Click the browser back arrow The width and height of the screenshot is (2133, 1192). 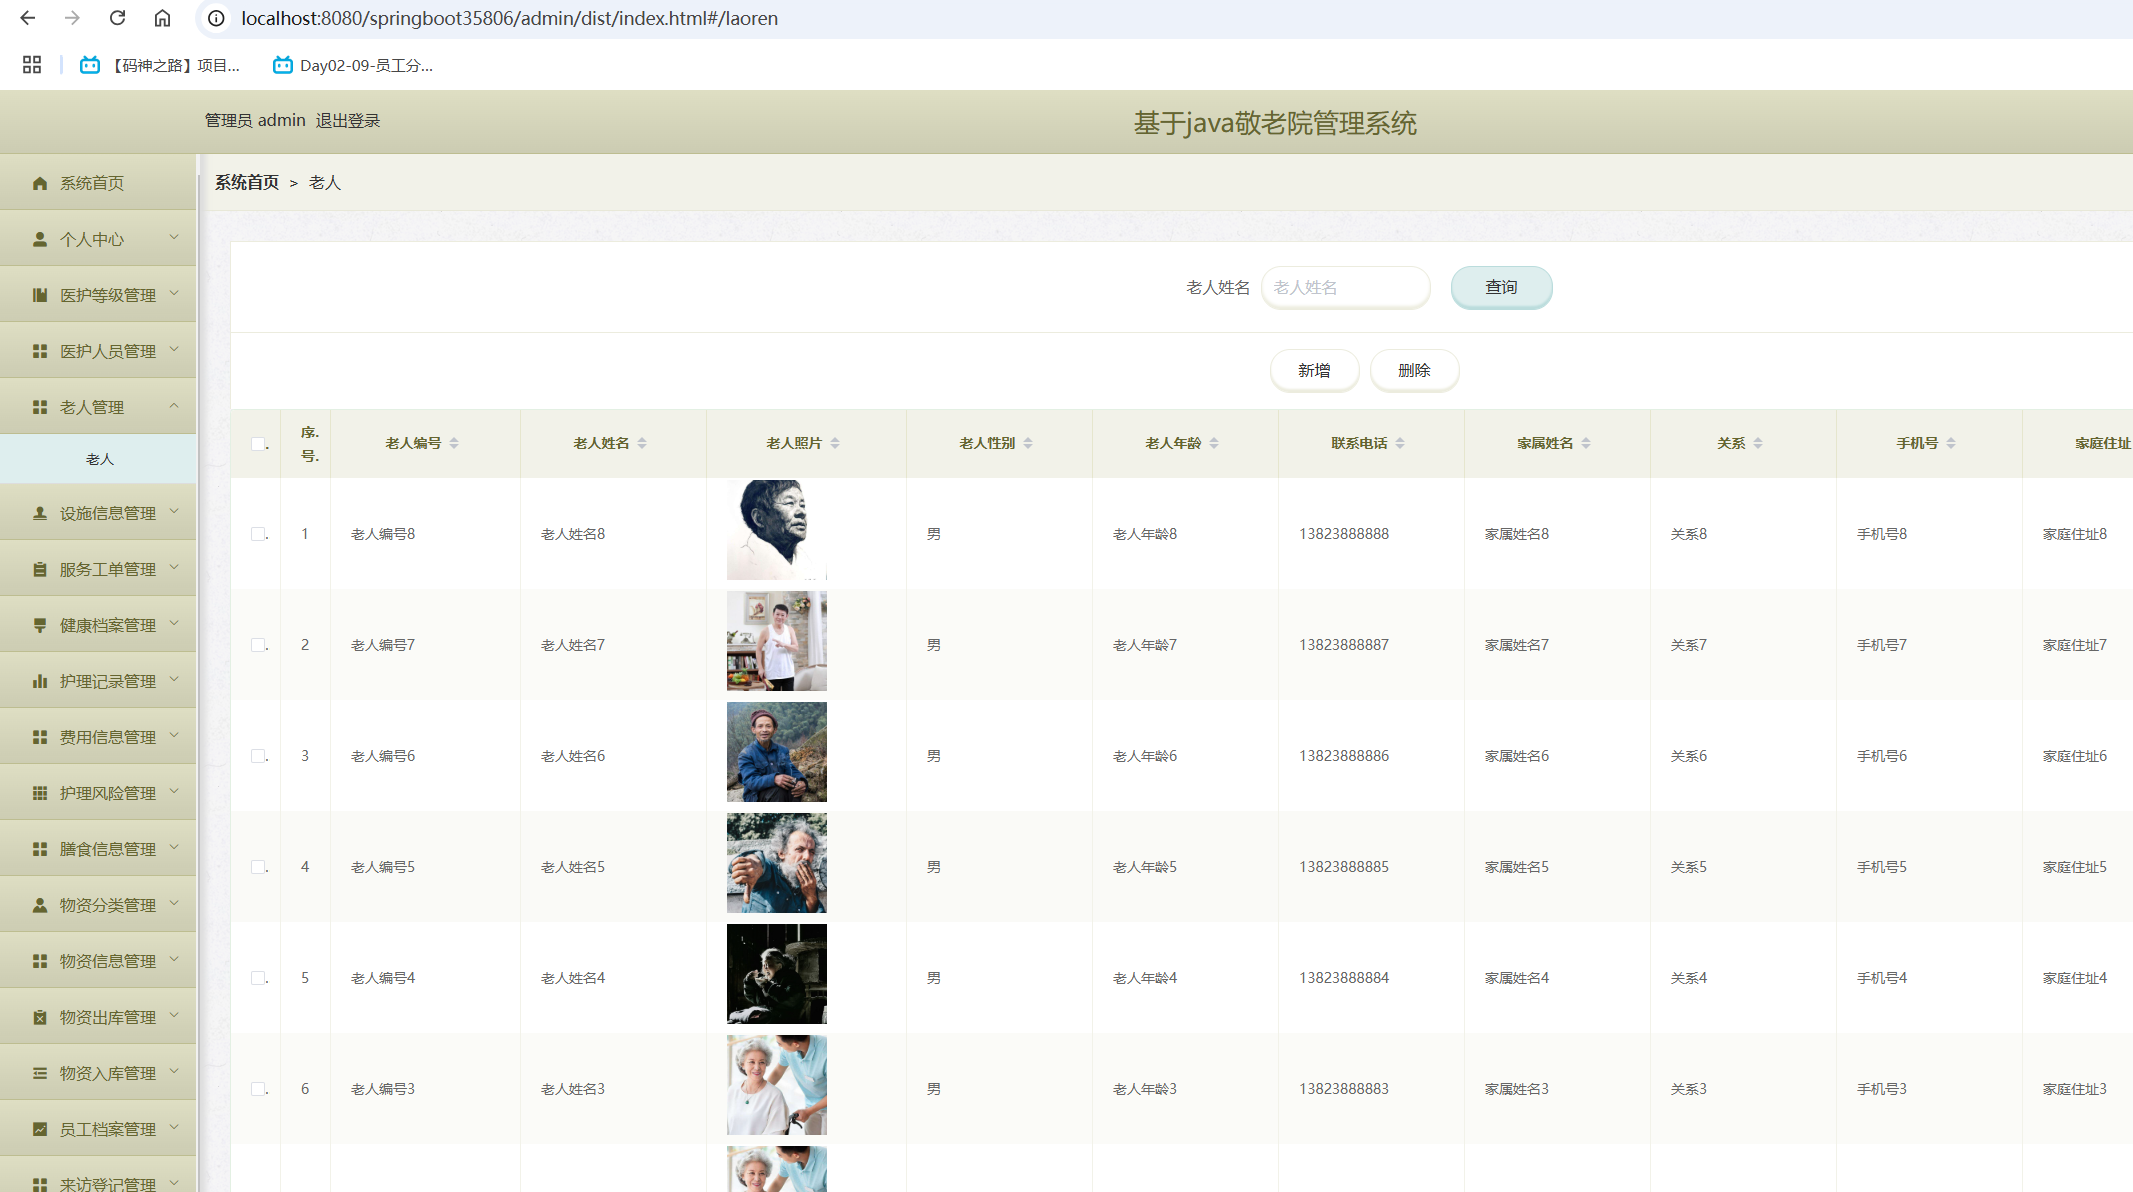(x=28, y=18)
